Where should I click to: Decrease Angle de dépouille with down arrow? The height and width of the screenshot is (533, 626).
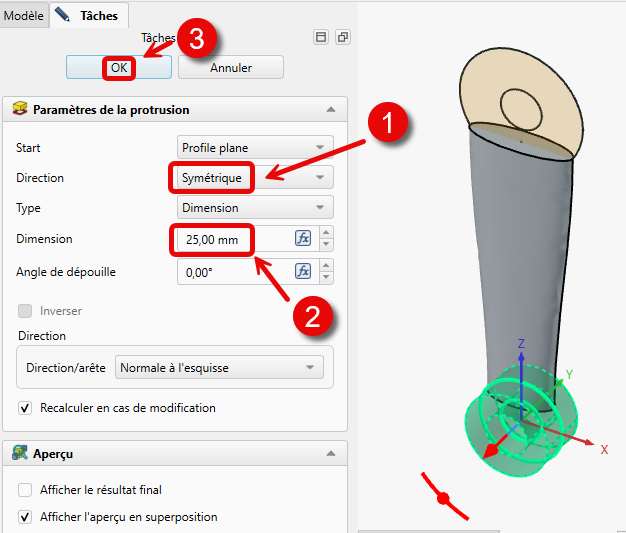coord(326,277)
